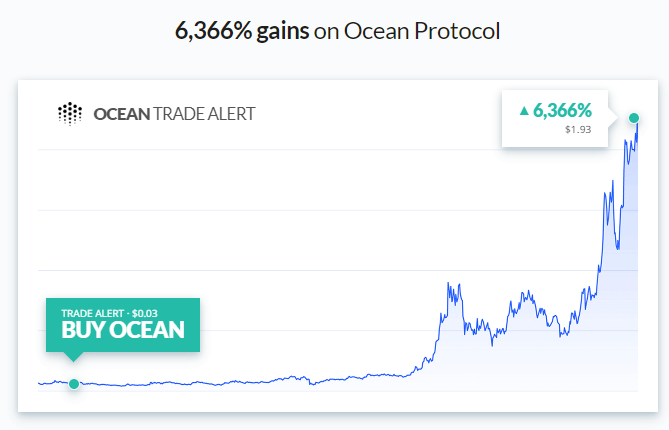The image size is (669, 430).
Task: Select the green dot at the chart peak
Action: tap(634, 118)
